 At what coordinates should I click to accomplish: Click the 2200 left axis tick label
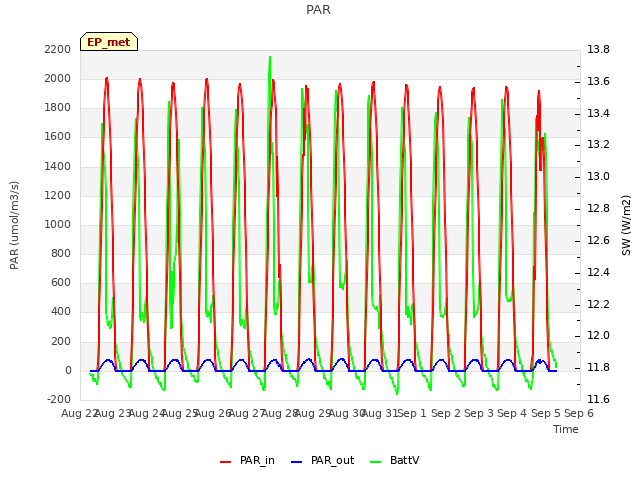tap(58, 49)
